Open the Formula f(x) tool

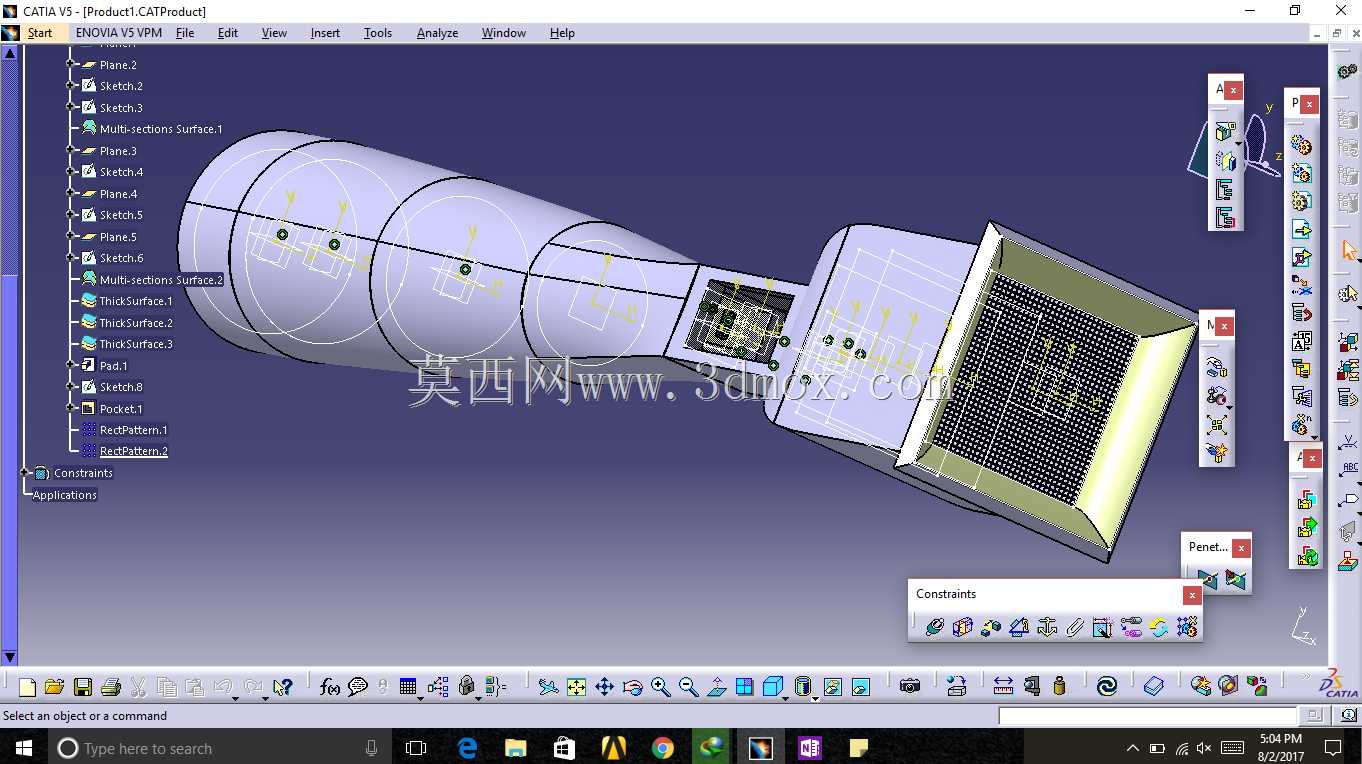329,687
